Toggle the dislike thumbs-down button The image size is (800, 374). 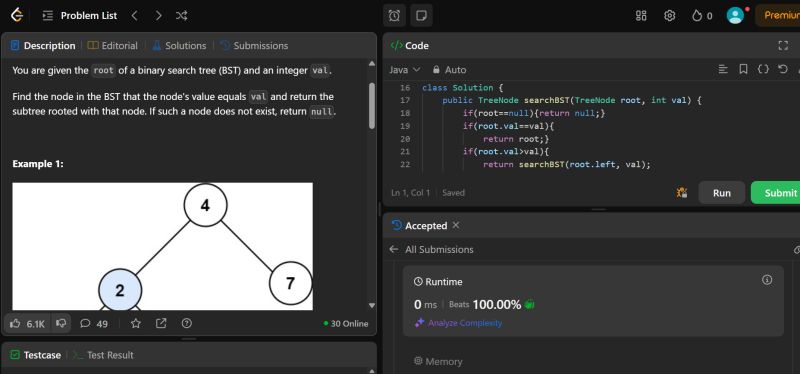tap(61, 323)
